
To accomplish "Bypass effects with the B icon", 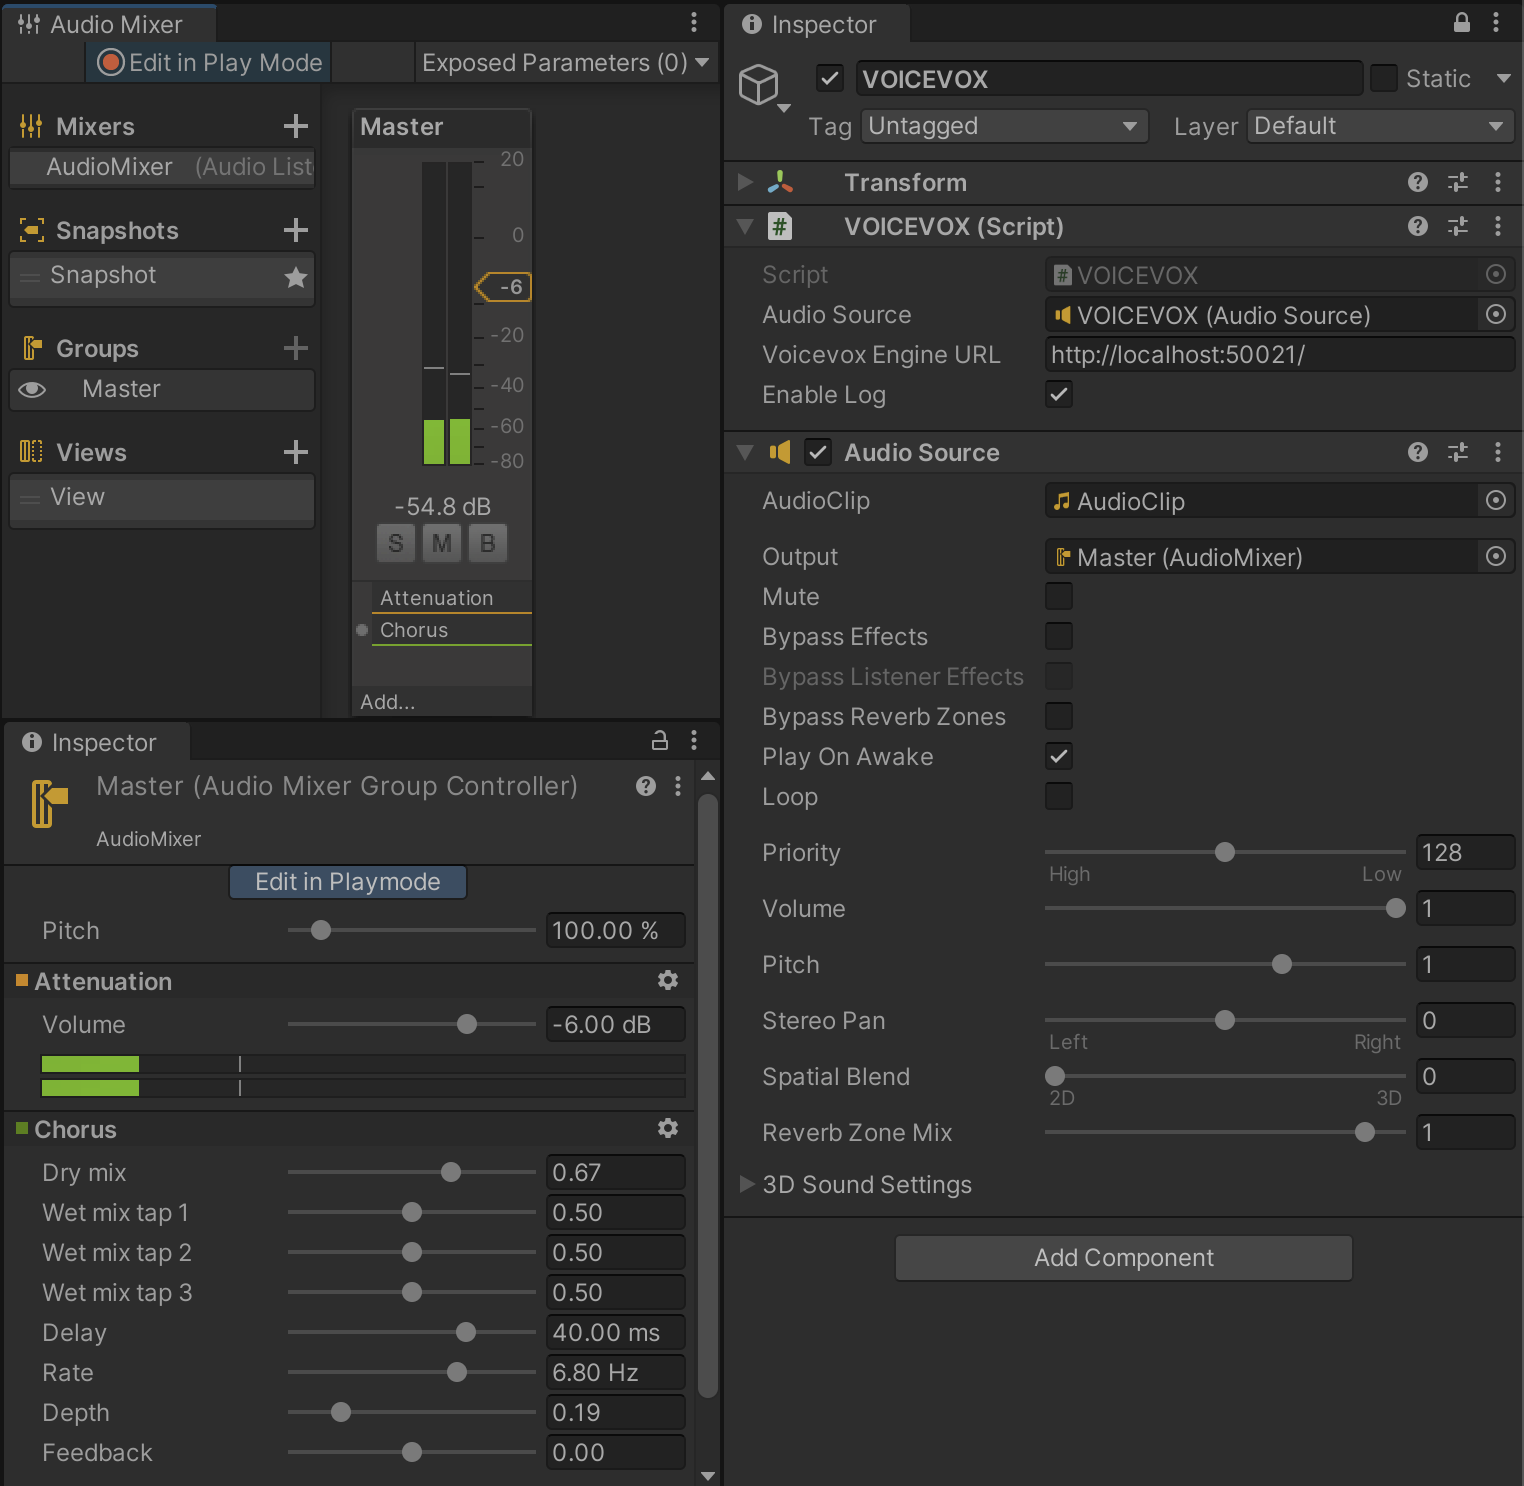I will coord(488,543).
